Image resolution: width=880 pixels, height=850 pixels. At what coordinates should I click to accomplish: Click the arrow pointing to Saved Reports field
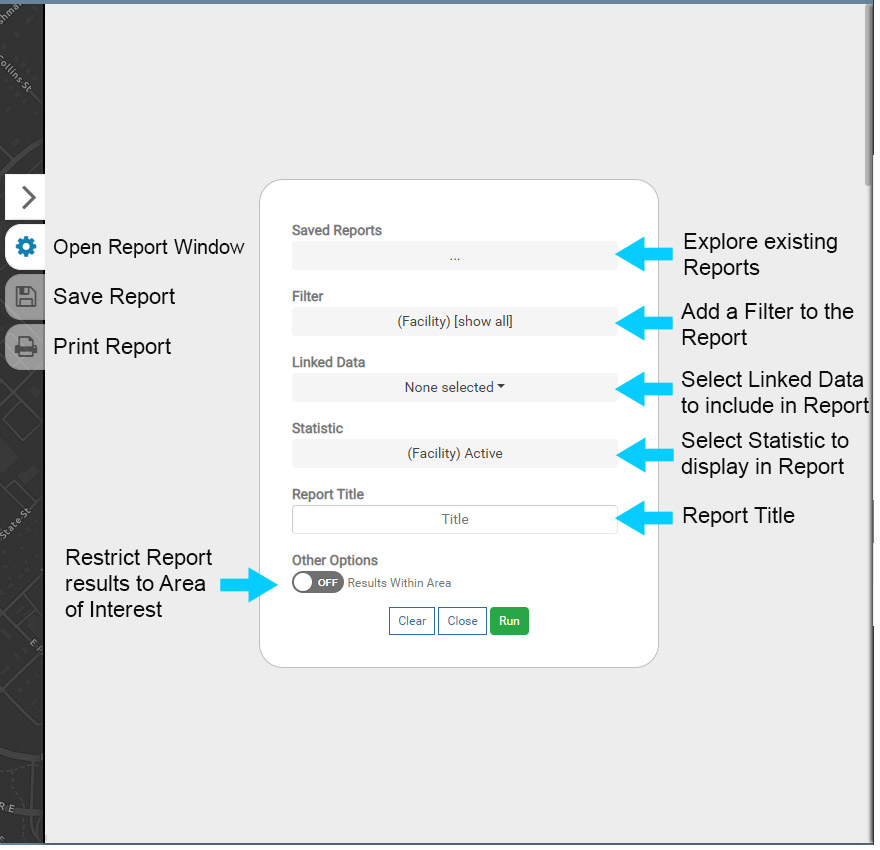tap(644, 255)
